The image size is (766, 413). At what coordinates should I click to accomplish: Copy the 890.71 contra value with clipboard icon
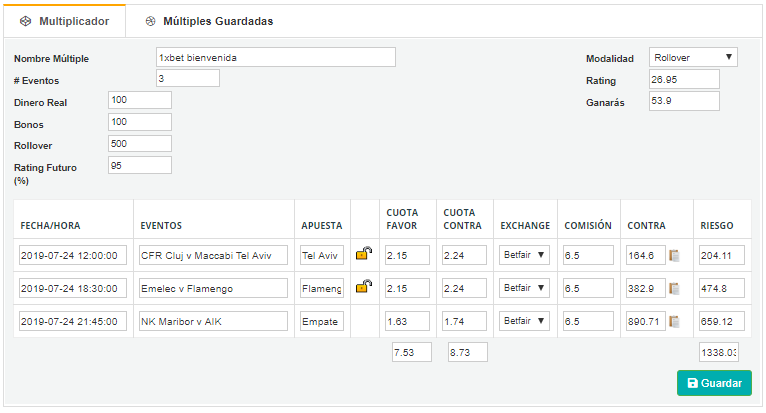pos(674,321)
